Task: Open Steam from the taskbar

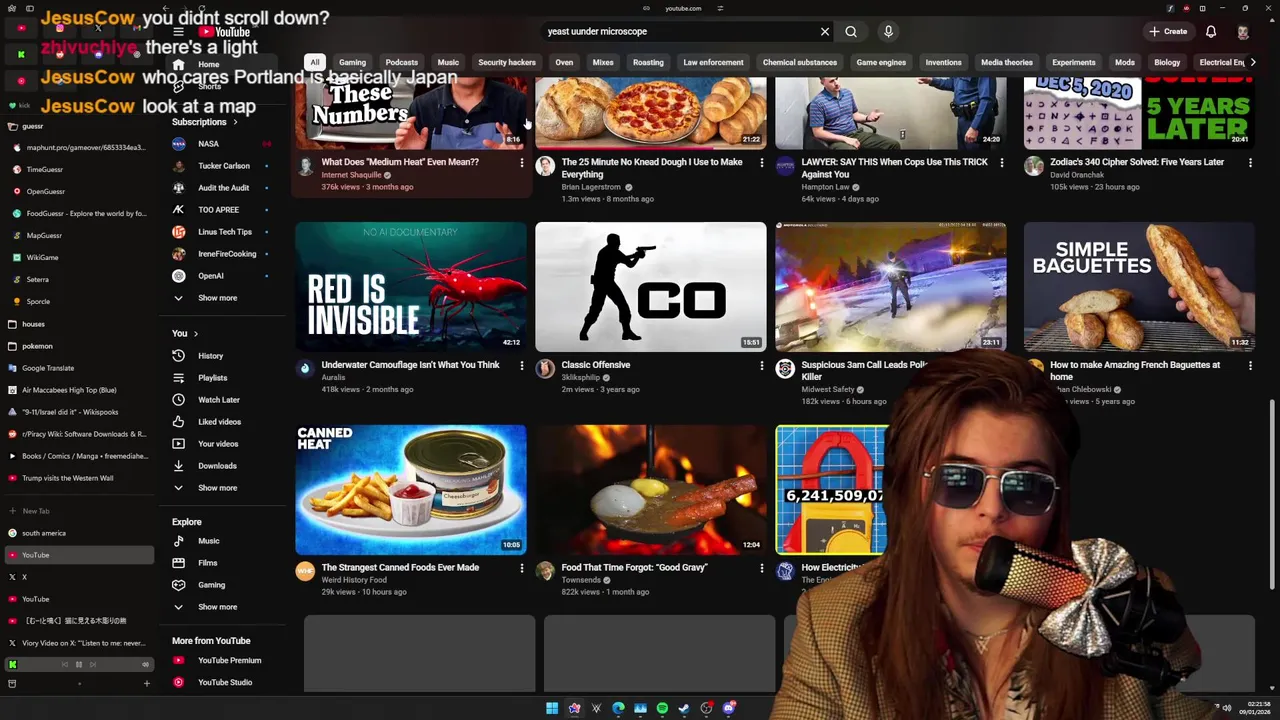Action: (x=684, y=708)
